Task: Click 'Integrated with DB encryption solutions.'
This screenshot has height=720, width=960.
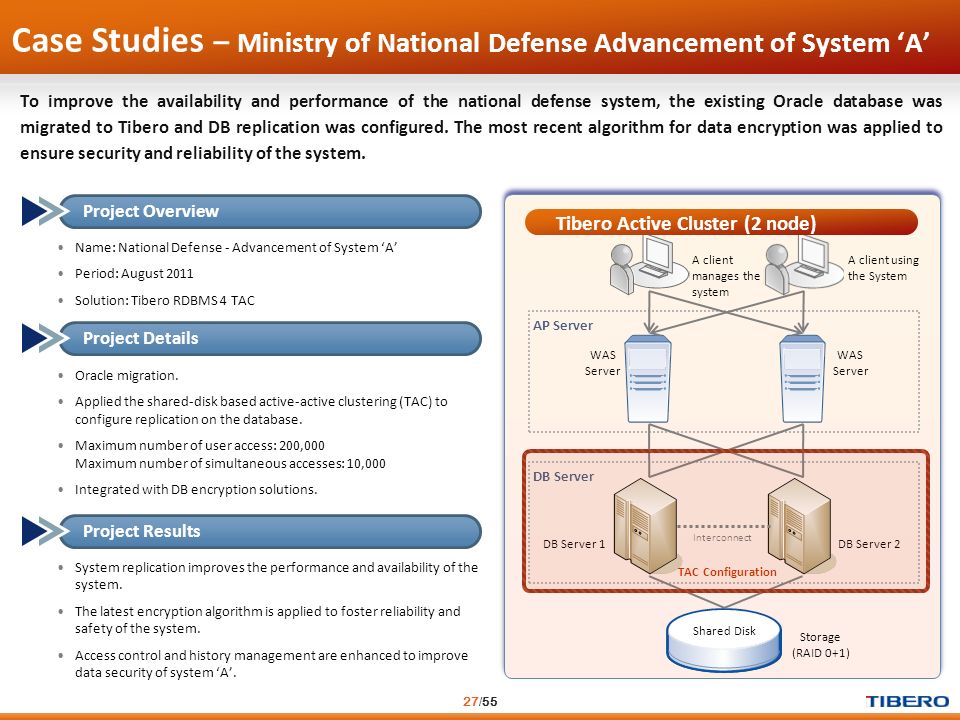Action: 196,489
